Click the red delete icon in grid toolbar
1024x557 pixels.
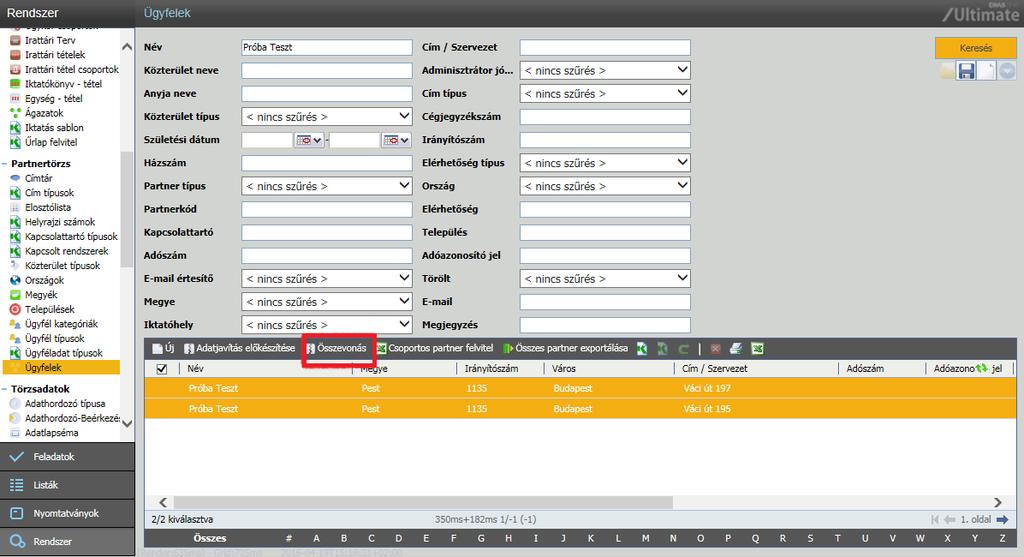[715, 349]
